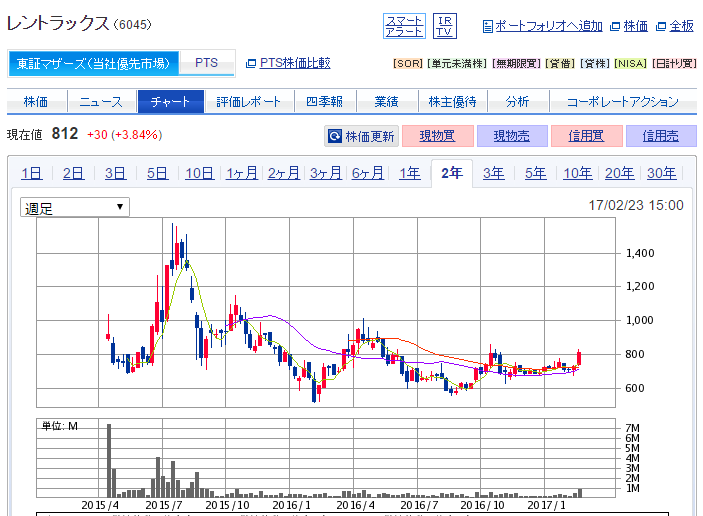Screen dimensions: 703x516
Task: Open the 株主優待 tab
Action: [x=452, y=102]
